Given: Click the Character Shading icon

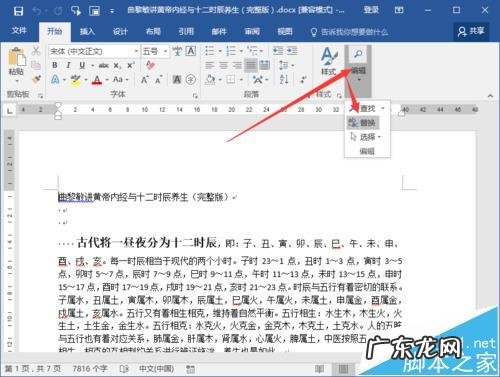Looking at the screenshot, I should (177, 79).
